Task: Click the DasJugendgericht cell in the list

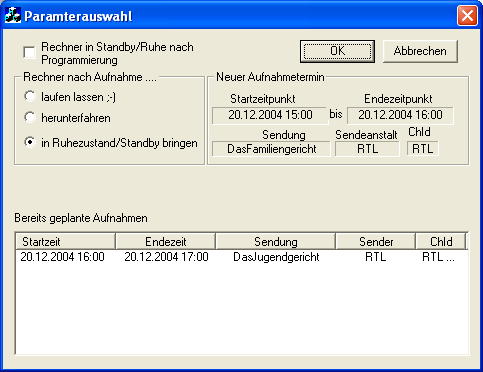Action: point(276,257)
